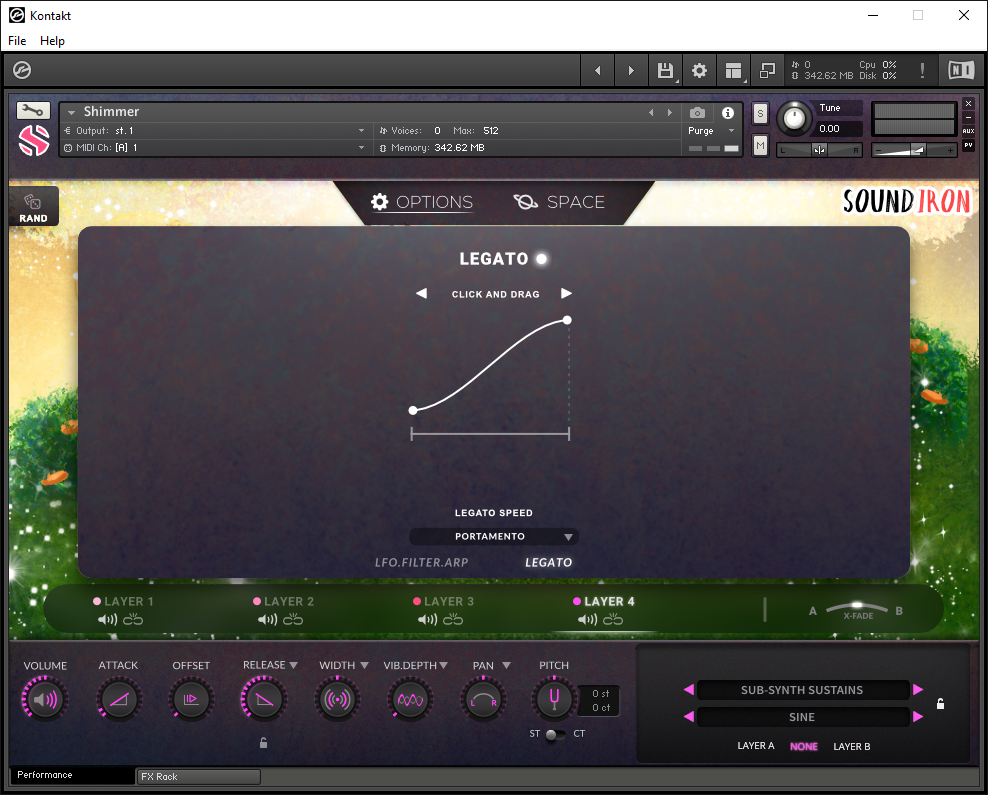Click Layer 1 speaker mute icon
The width and height of the screenshot is (988, 795).
pyautogui.click(x=107, y=619)
